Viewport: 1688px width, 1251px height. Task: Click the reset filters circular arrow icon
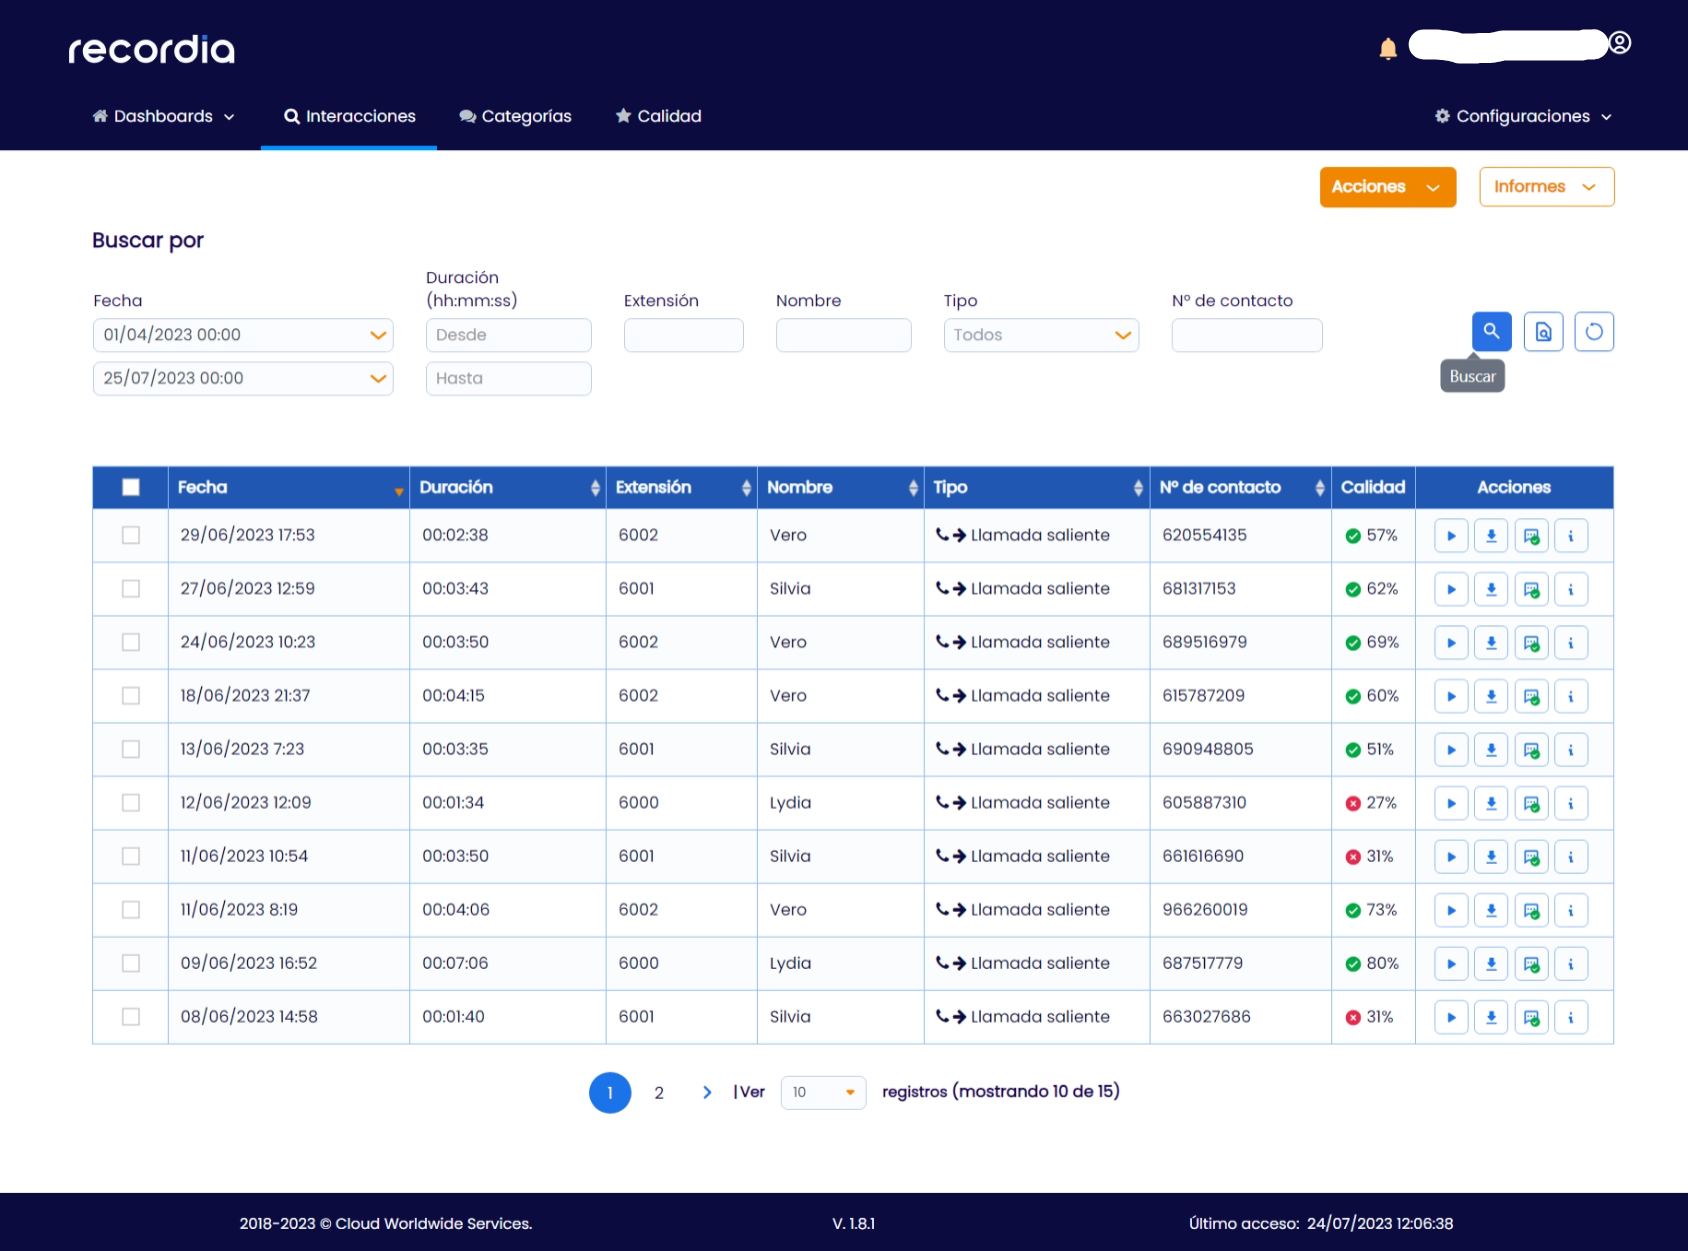(1593, 332)
